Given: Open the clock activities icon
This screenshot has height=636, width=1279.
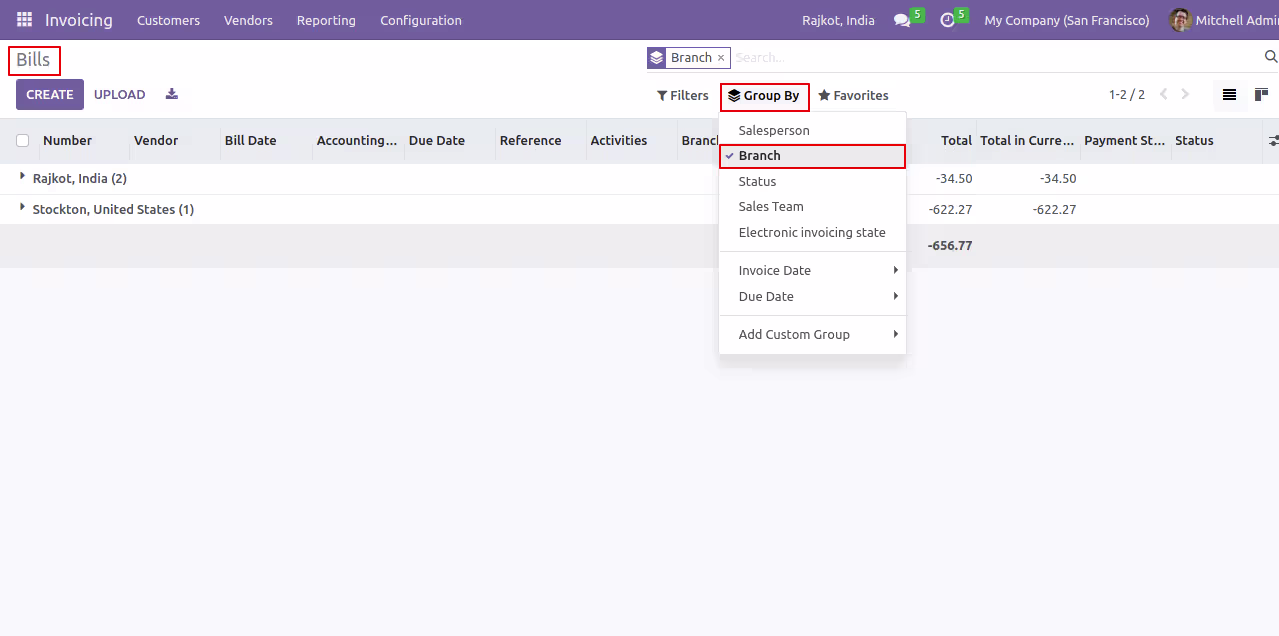Looking at the screenshot, I should tap(947, 20).
